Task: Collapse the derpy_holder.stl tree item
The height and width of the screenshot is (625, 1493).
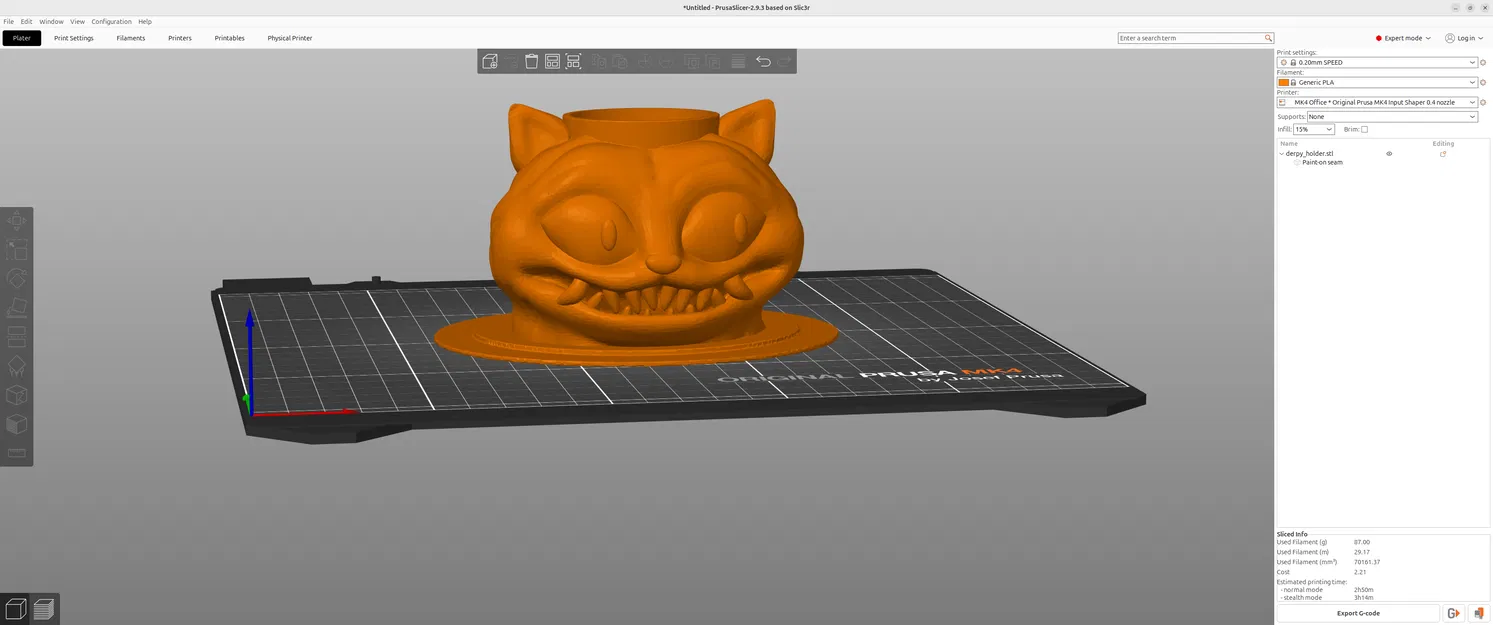Action: pyautogui.click(x=1281, y=154)
